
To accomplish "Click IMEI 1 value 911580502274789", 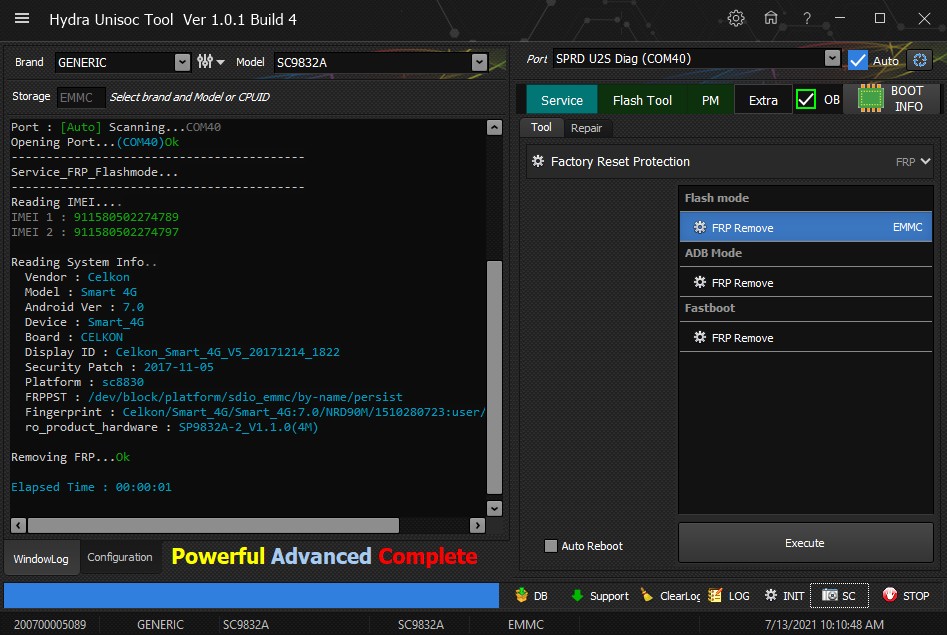I will click(126, 217).
